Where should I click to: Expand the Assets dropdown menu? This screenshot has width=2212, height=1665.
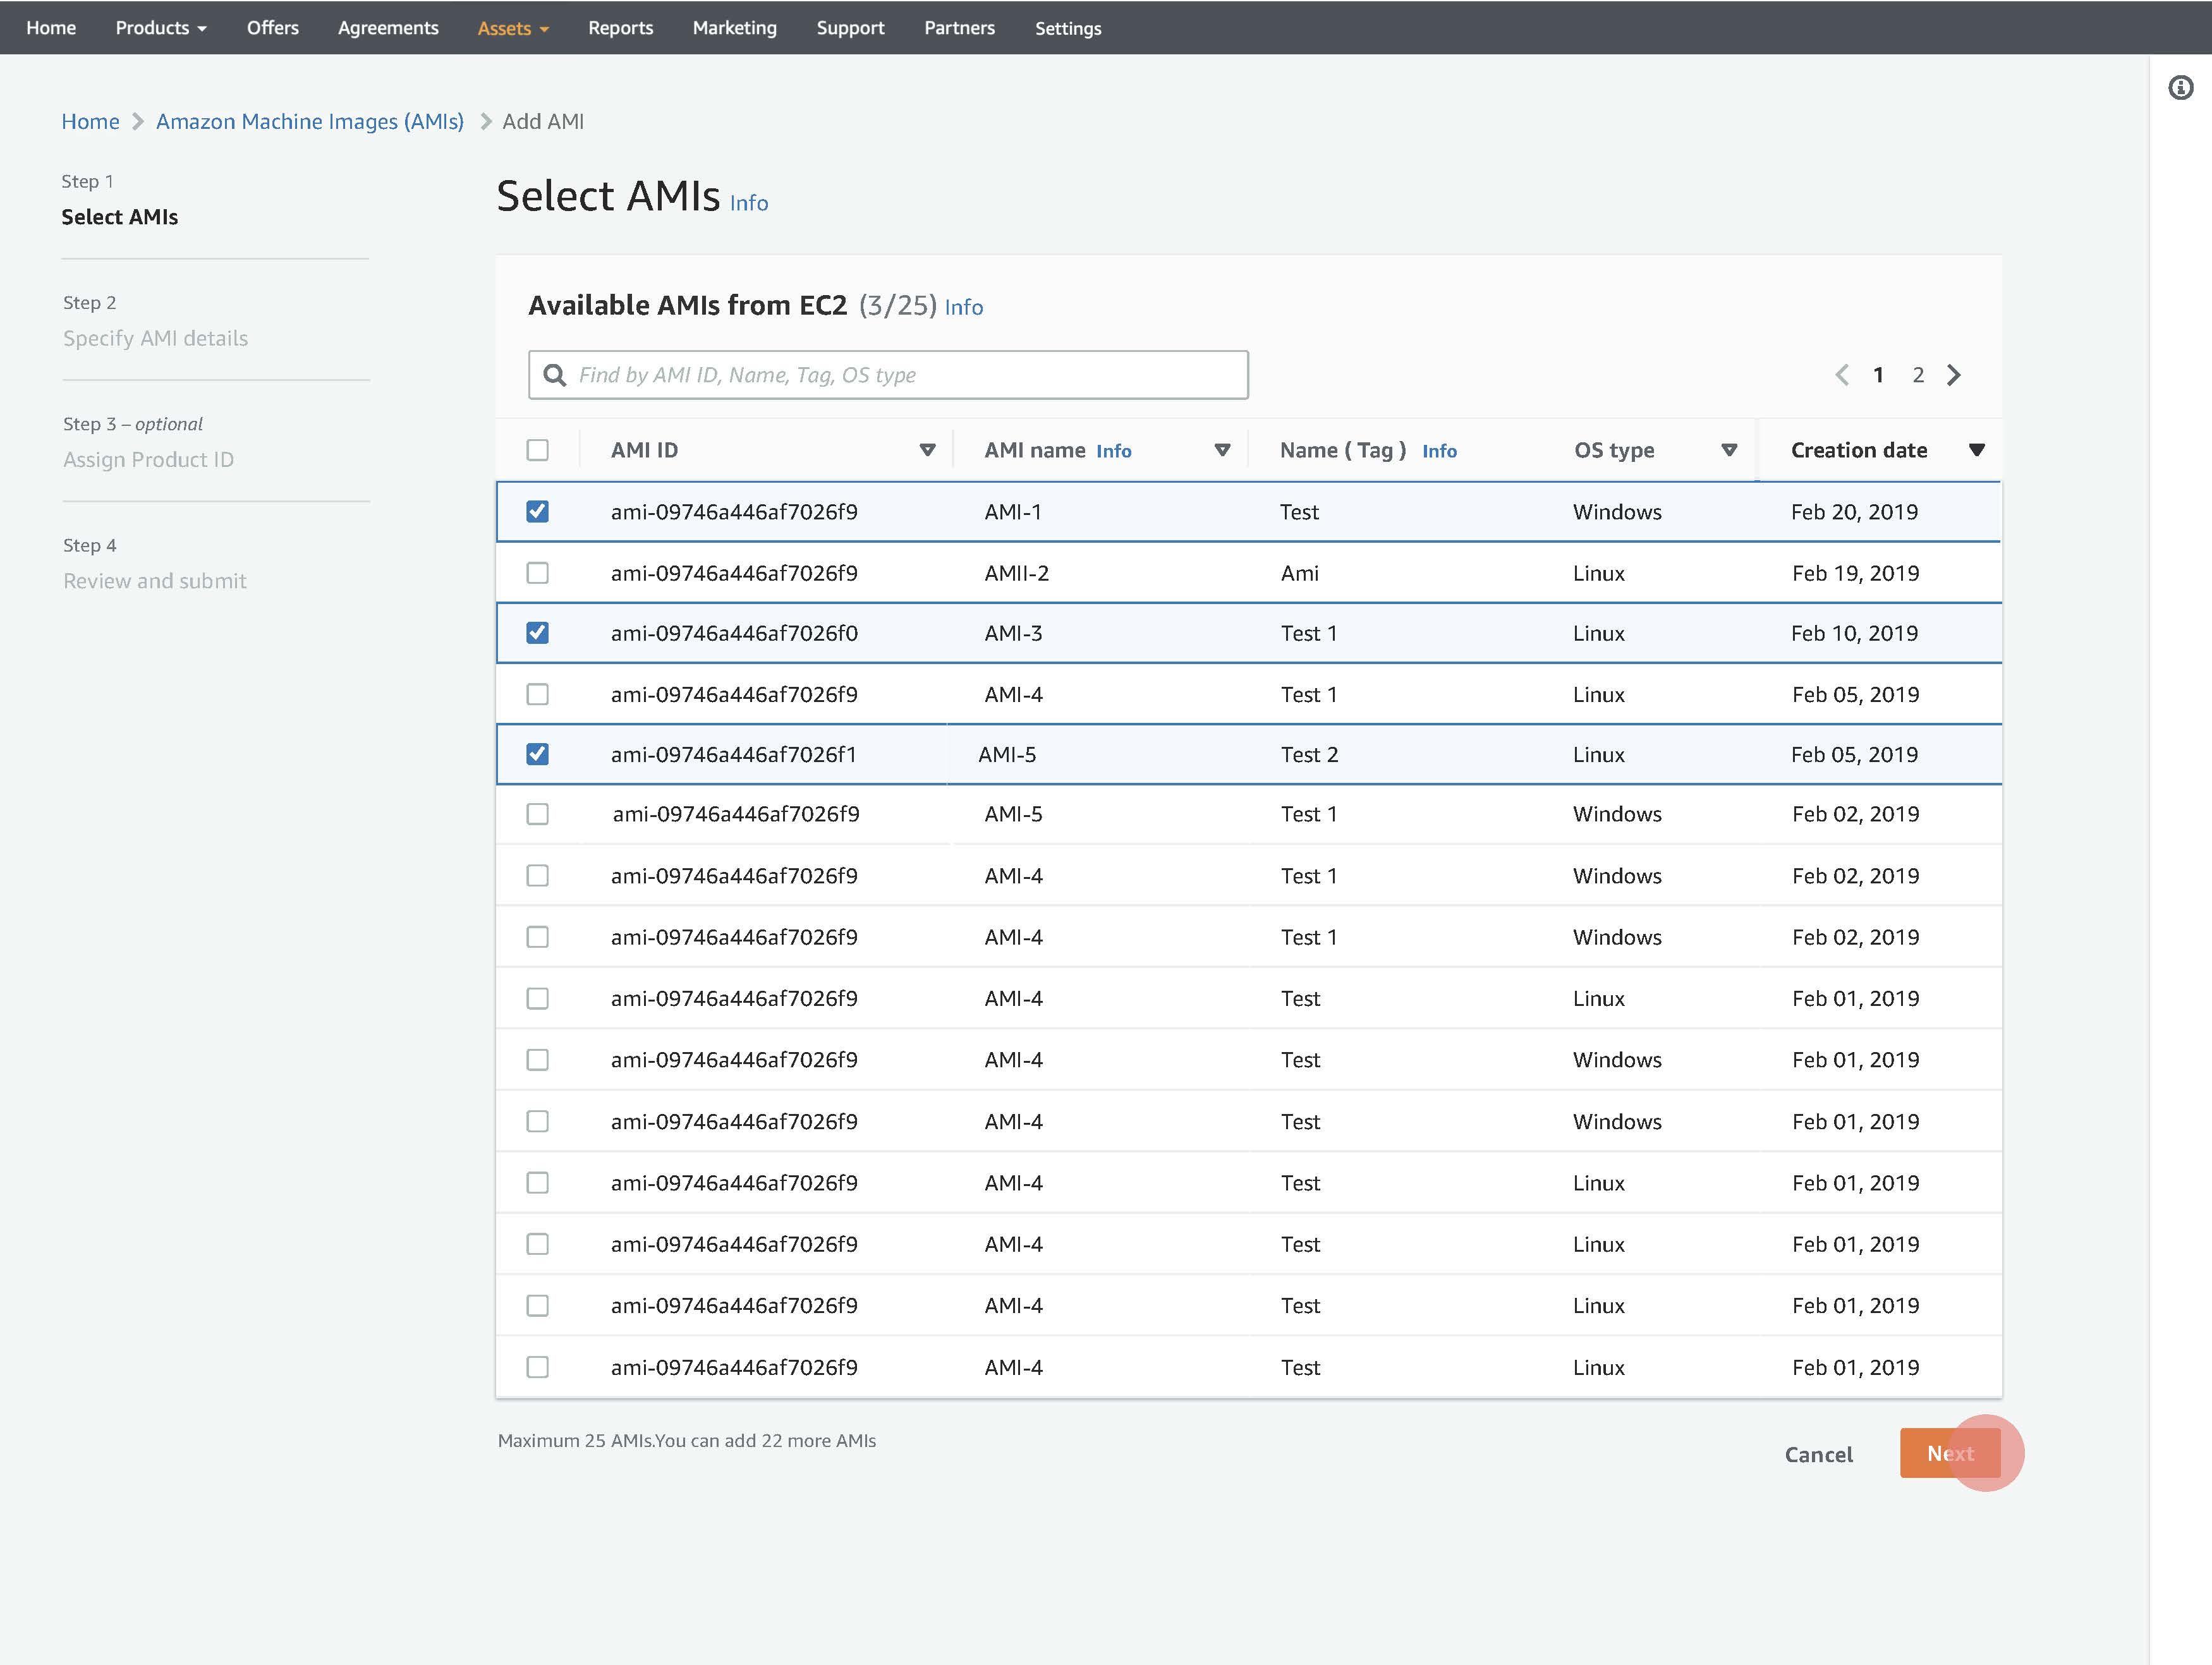pos(513,28)
